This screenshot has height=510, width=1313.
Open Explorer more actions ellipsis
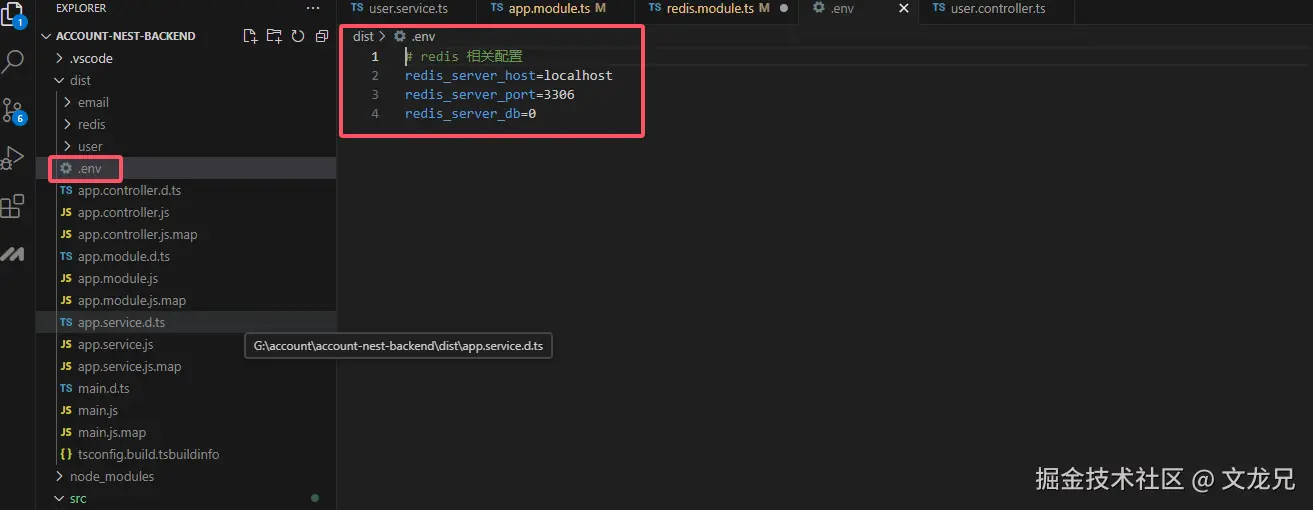click(313, 8)
